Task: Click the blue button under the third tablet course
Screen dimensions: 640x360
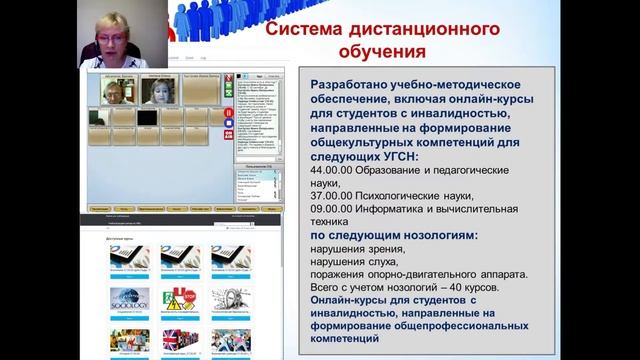Action: point(231,276)
